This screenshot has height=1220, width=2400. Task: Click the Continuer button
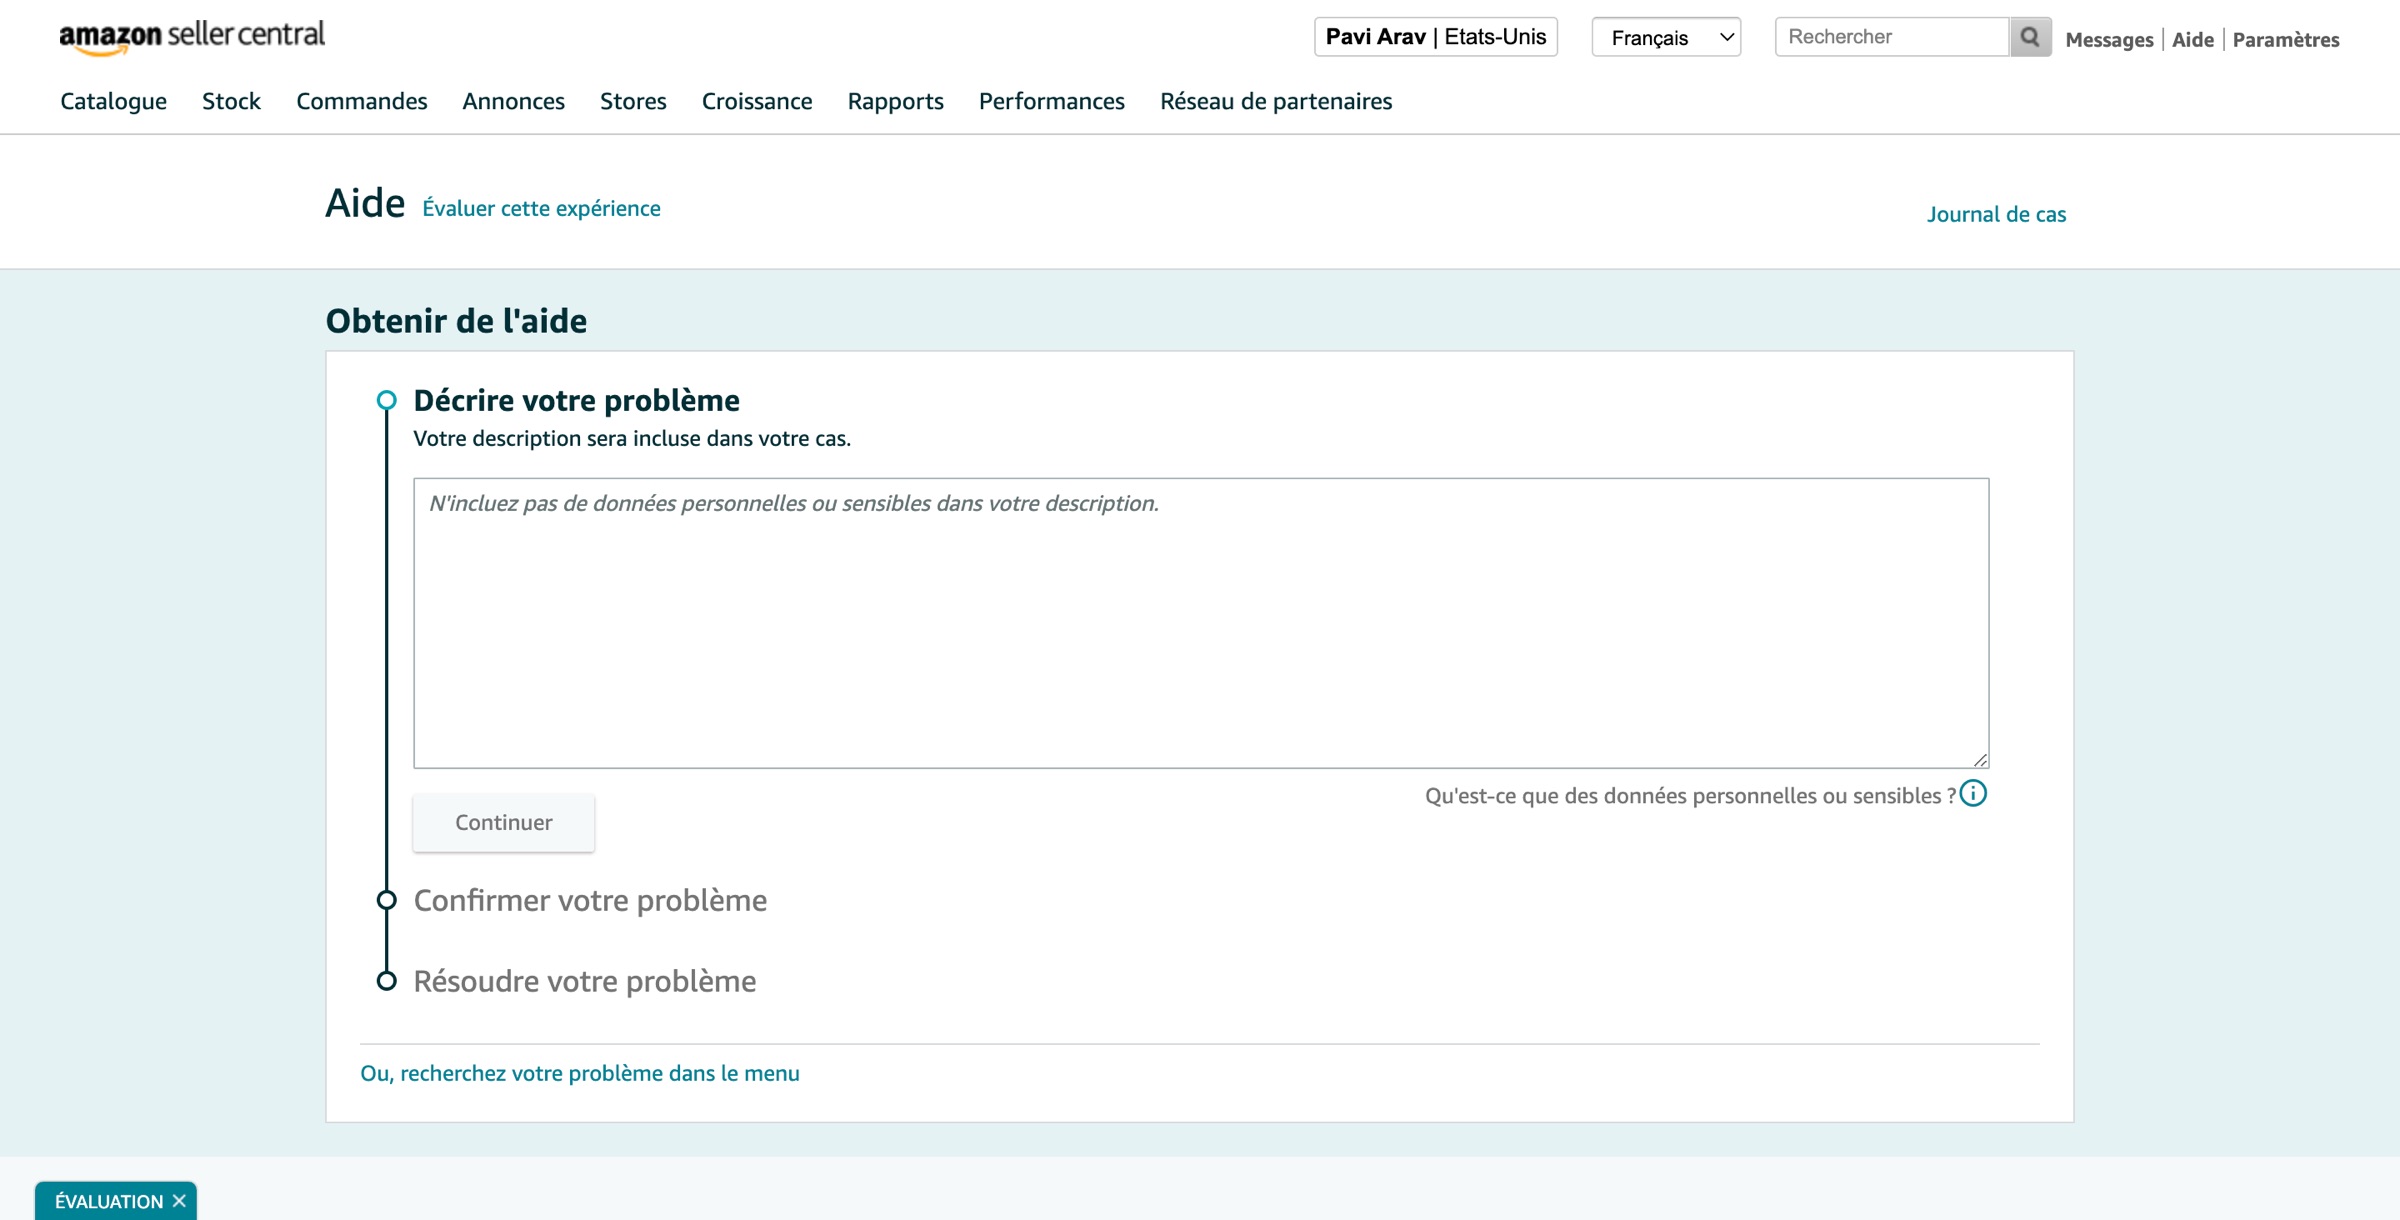coord(504,823)
